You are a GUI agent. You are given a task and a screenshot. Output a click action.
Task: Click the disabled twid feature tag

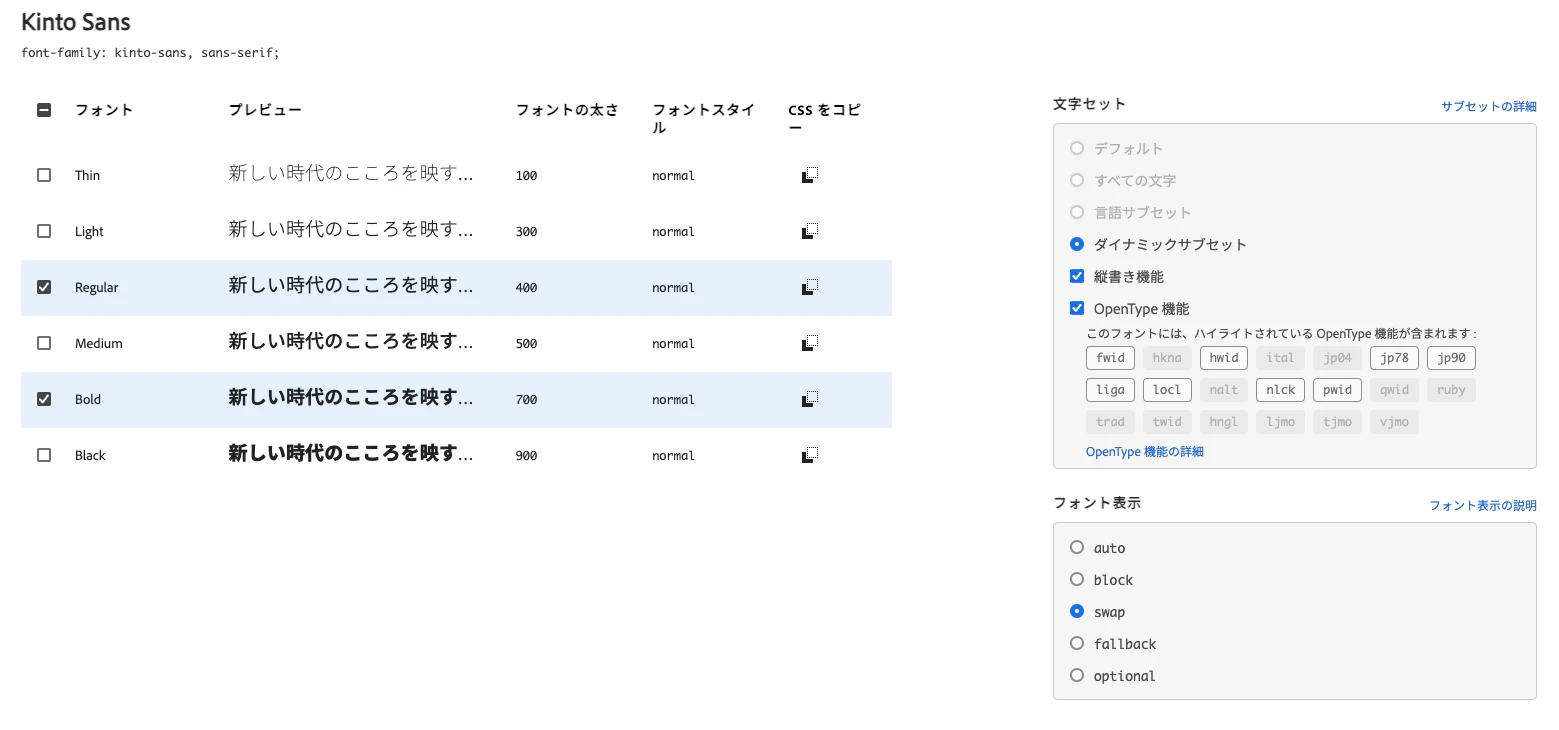(x=1167, y=422)
